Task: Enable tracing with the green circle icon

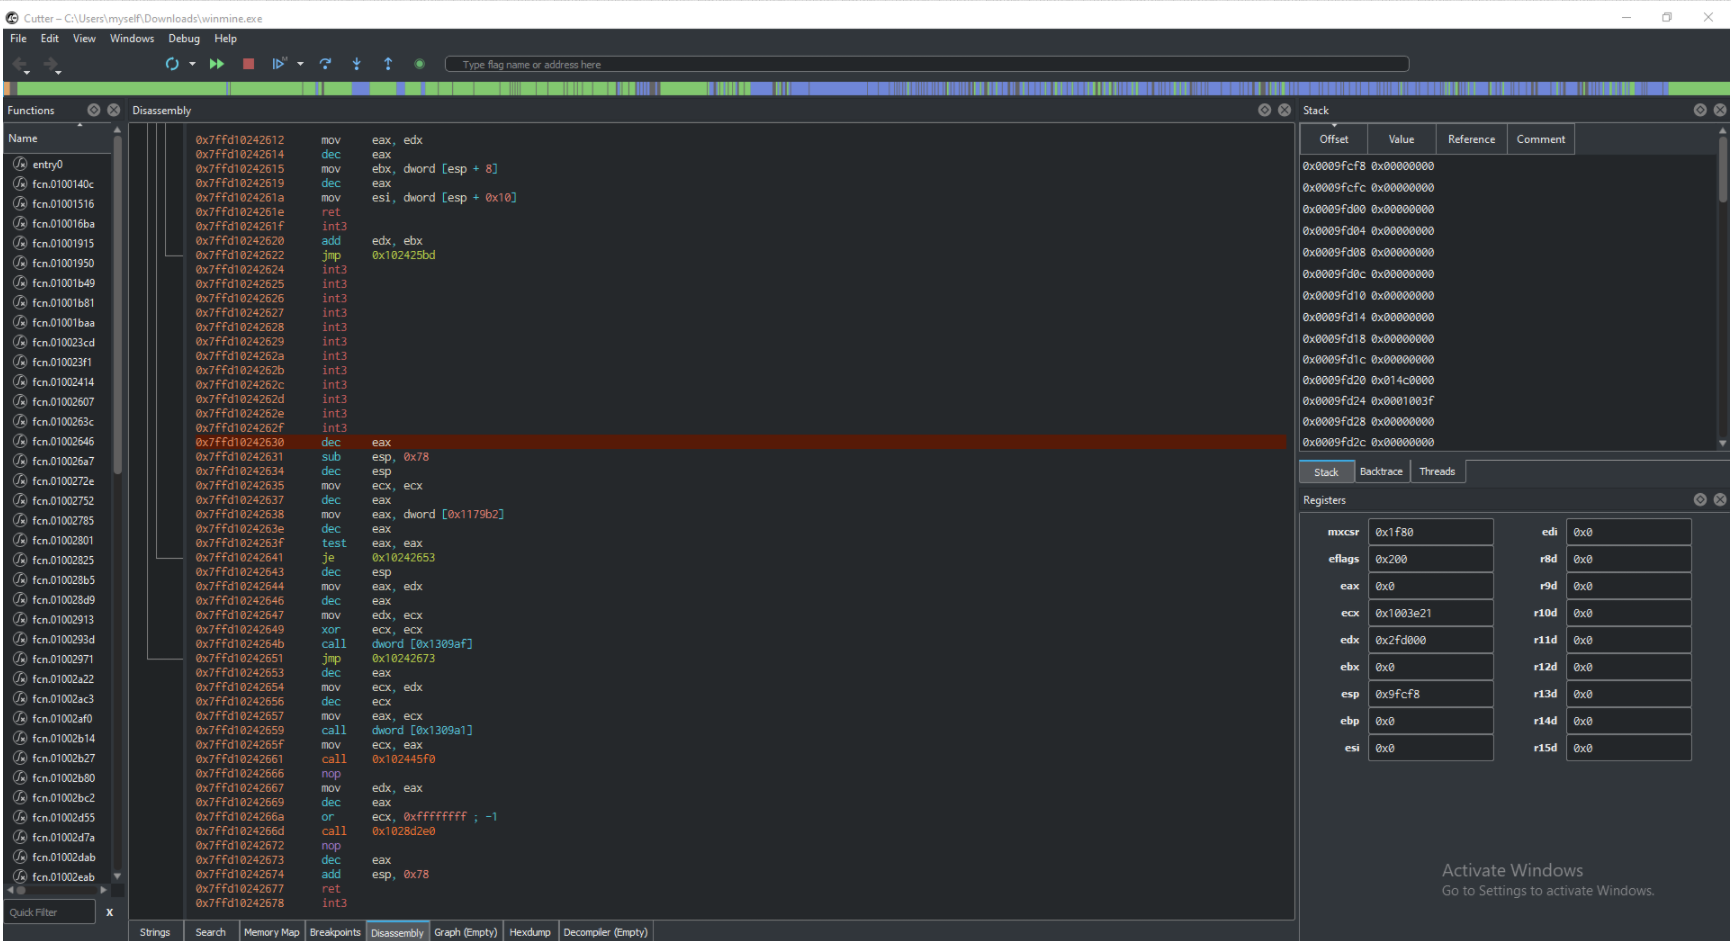Action: [419, 63]
